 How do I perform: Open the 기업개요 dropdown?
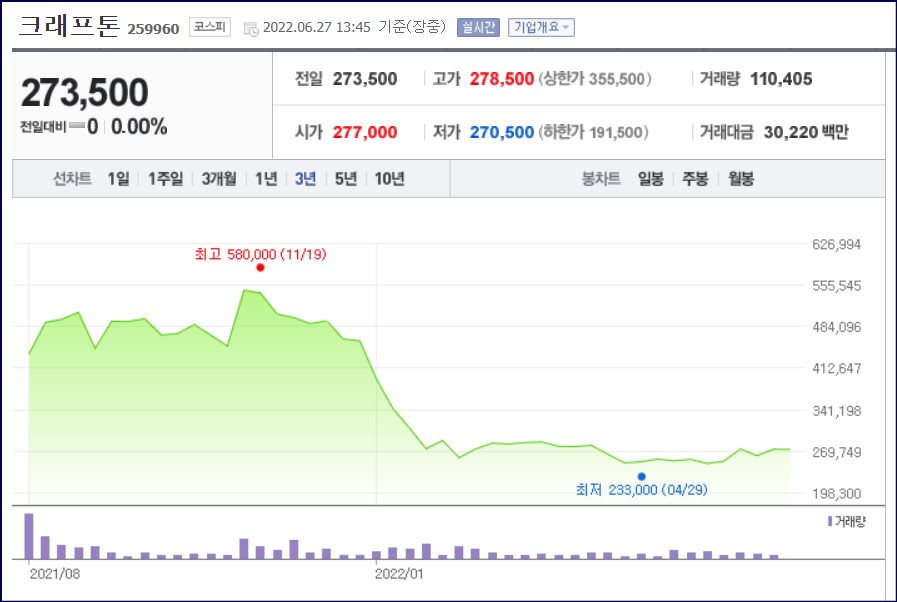point(541,27)
